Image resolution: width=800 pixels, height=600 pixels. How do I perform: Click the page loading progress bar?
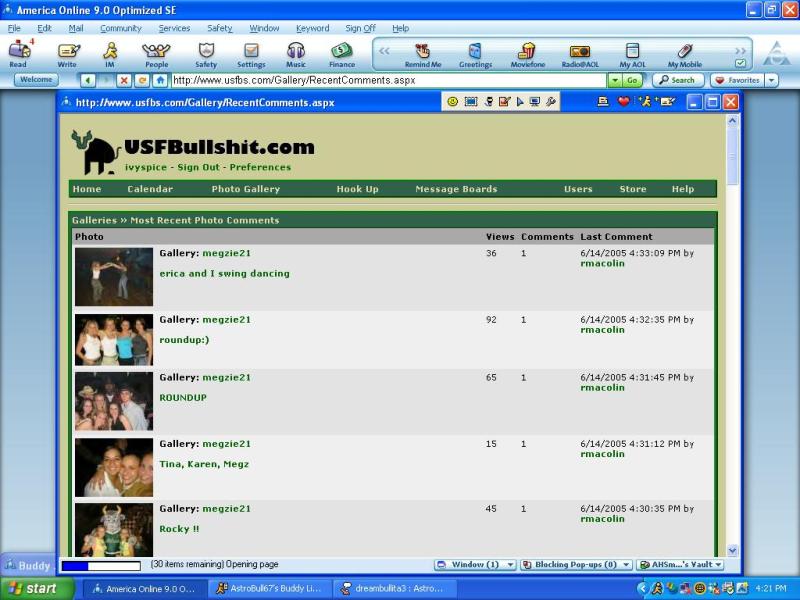(101, 565)
